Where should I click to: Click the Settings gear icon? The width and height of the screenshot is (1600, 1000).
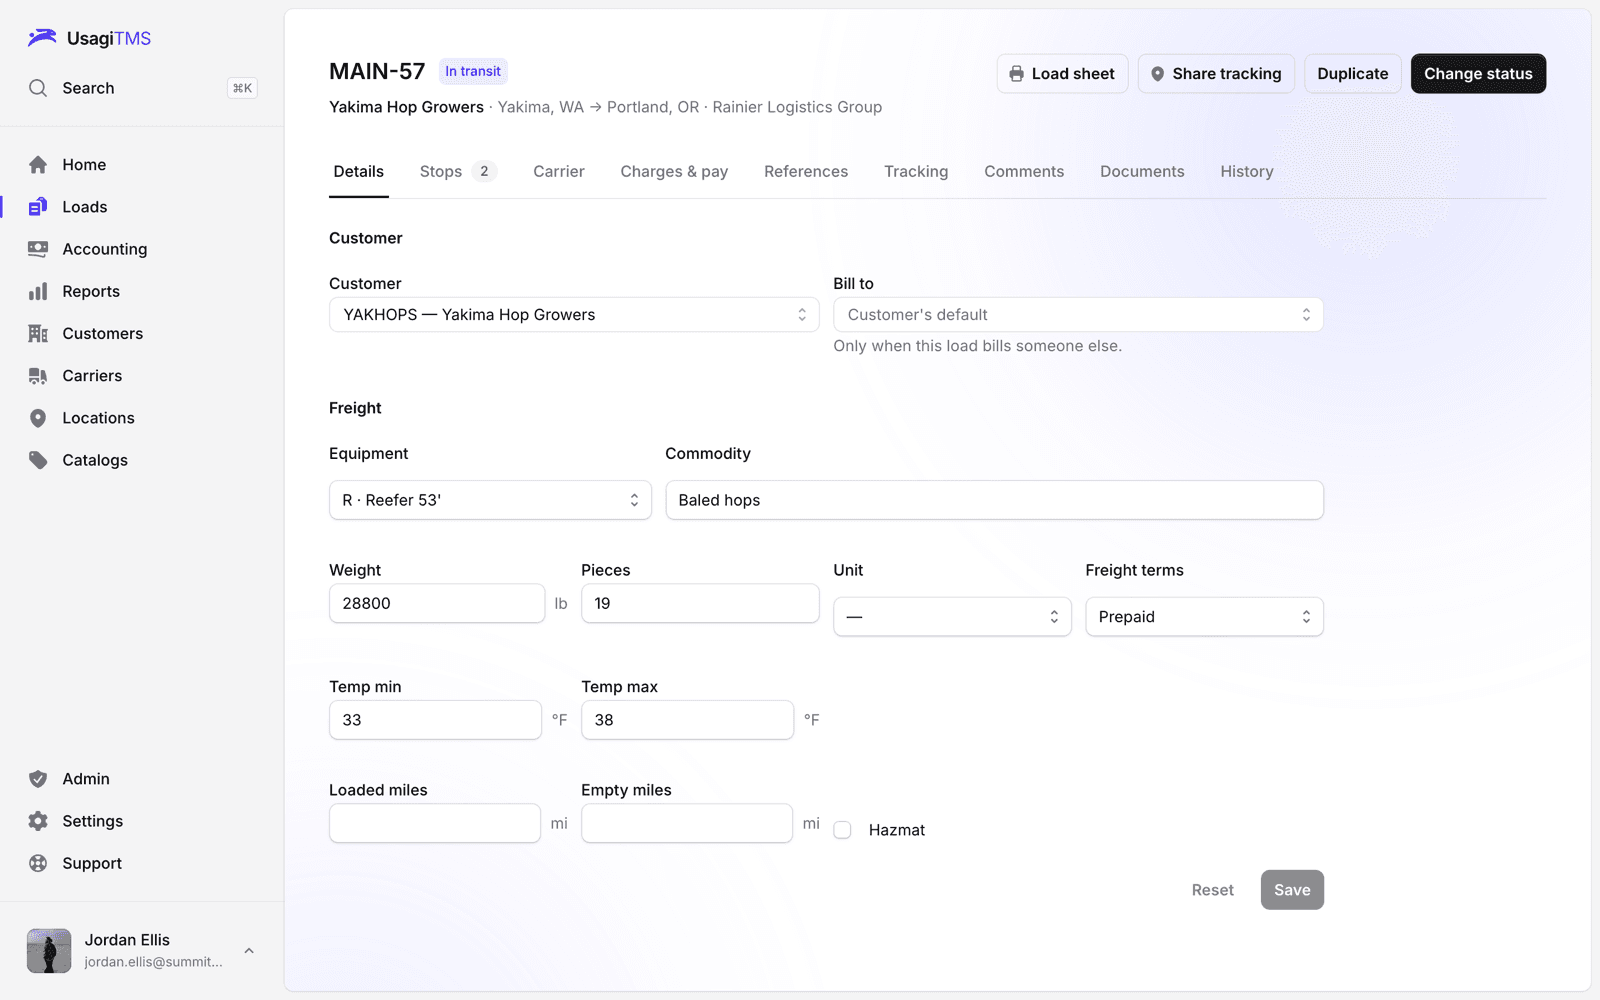(38, 821)
